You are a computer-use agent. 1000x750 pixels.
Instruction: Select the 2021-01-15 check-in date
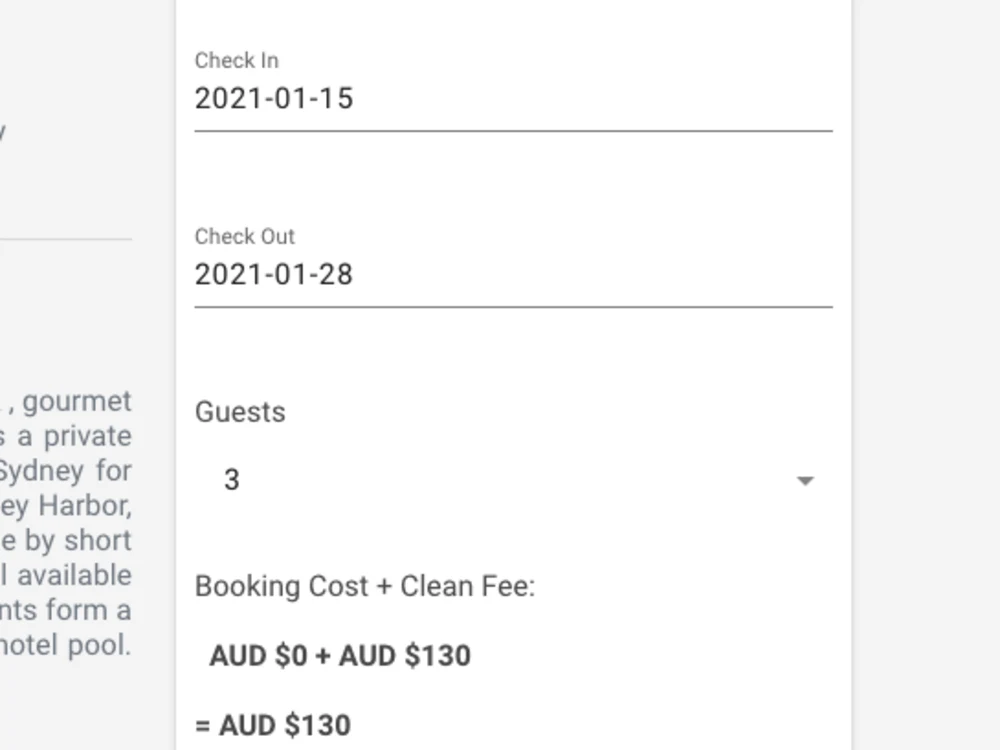click(273, 98)
